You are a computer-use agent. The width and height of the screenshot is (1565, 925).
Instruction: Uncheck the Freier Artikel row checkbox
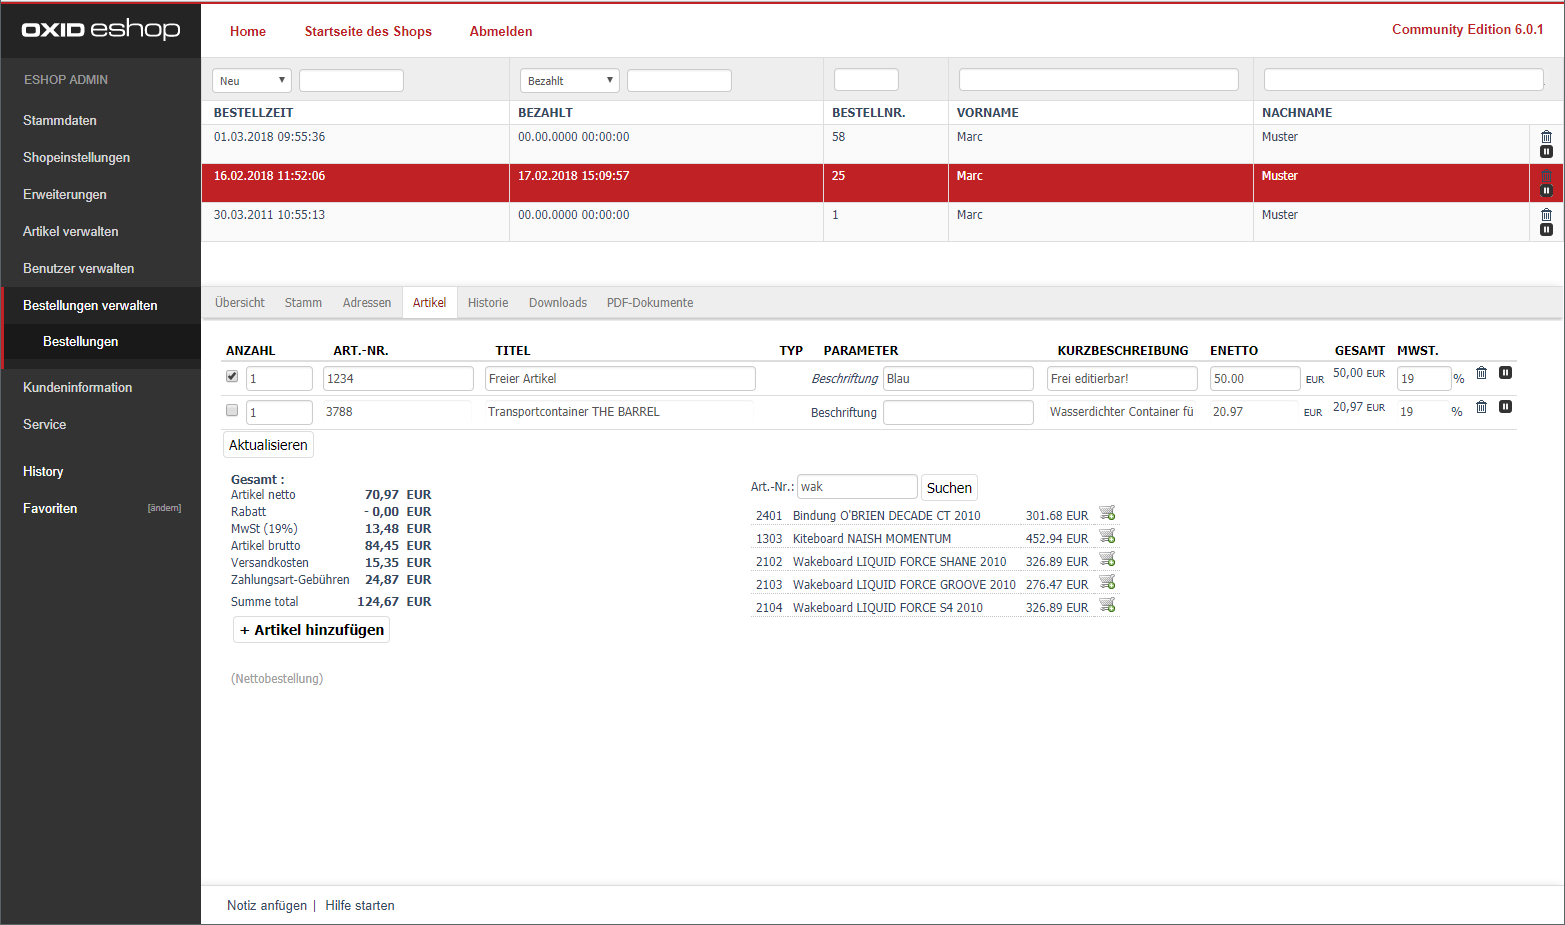pos(232,376)
